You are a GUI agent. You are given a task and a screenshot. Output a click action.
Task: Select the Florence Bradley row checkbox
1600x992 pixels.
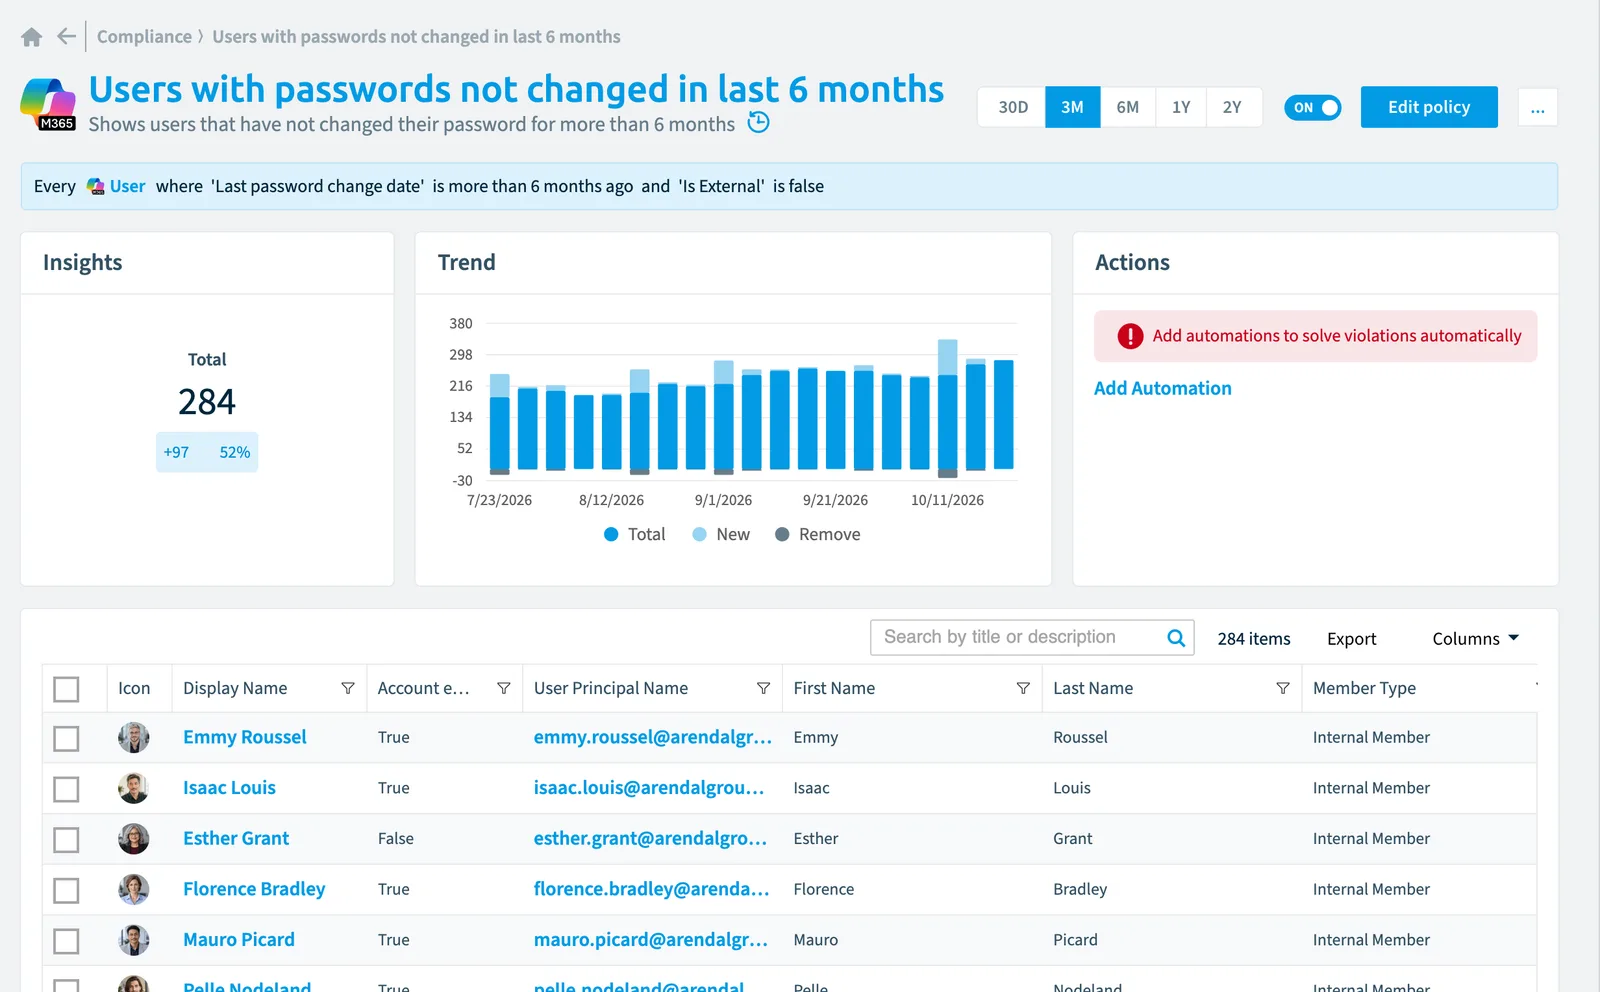tap(66, 890)
